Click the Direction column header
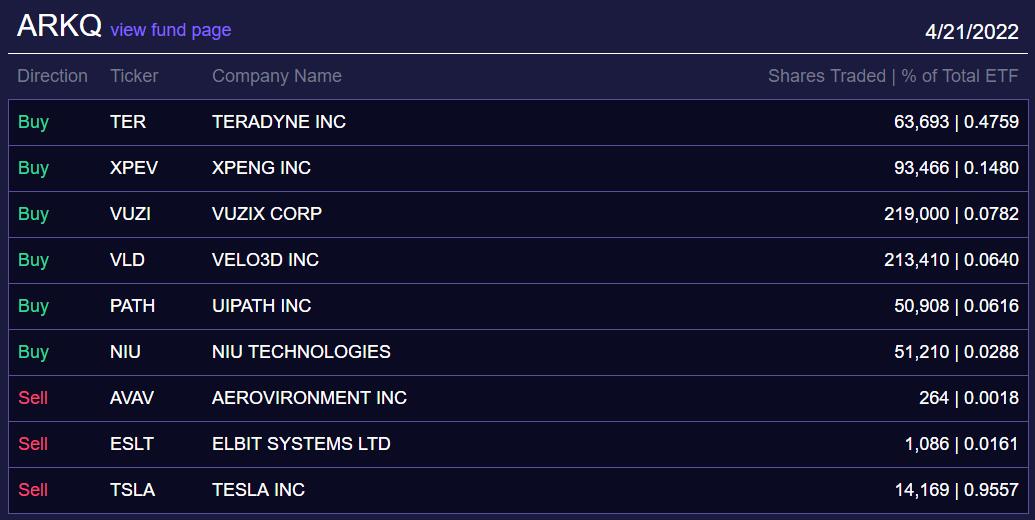The width and height of the screenshot is (1035, 520). tap(52, 76)
